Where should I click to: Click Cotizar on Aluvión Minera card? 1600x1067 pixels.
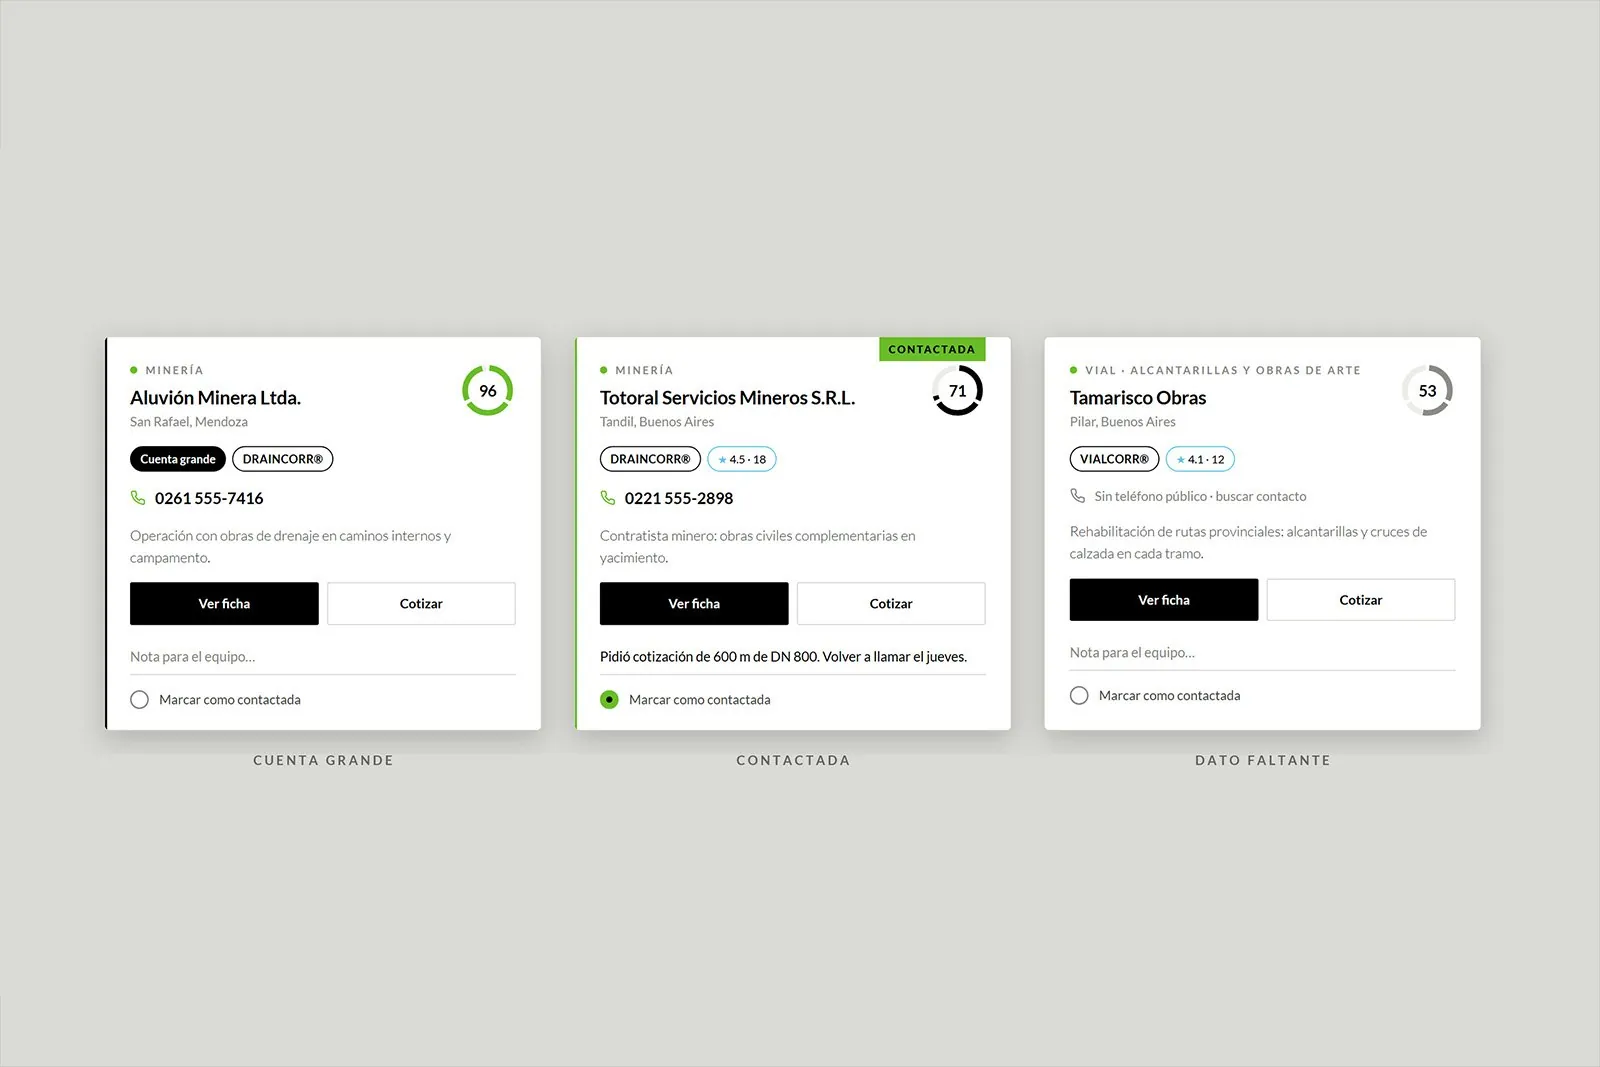[421, 604]
